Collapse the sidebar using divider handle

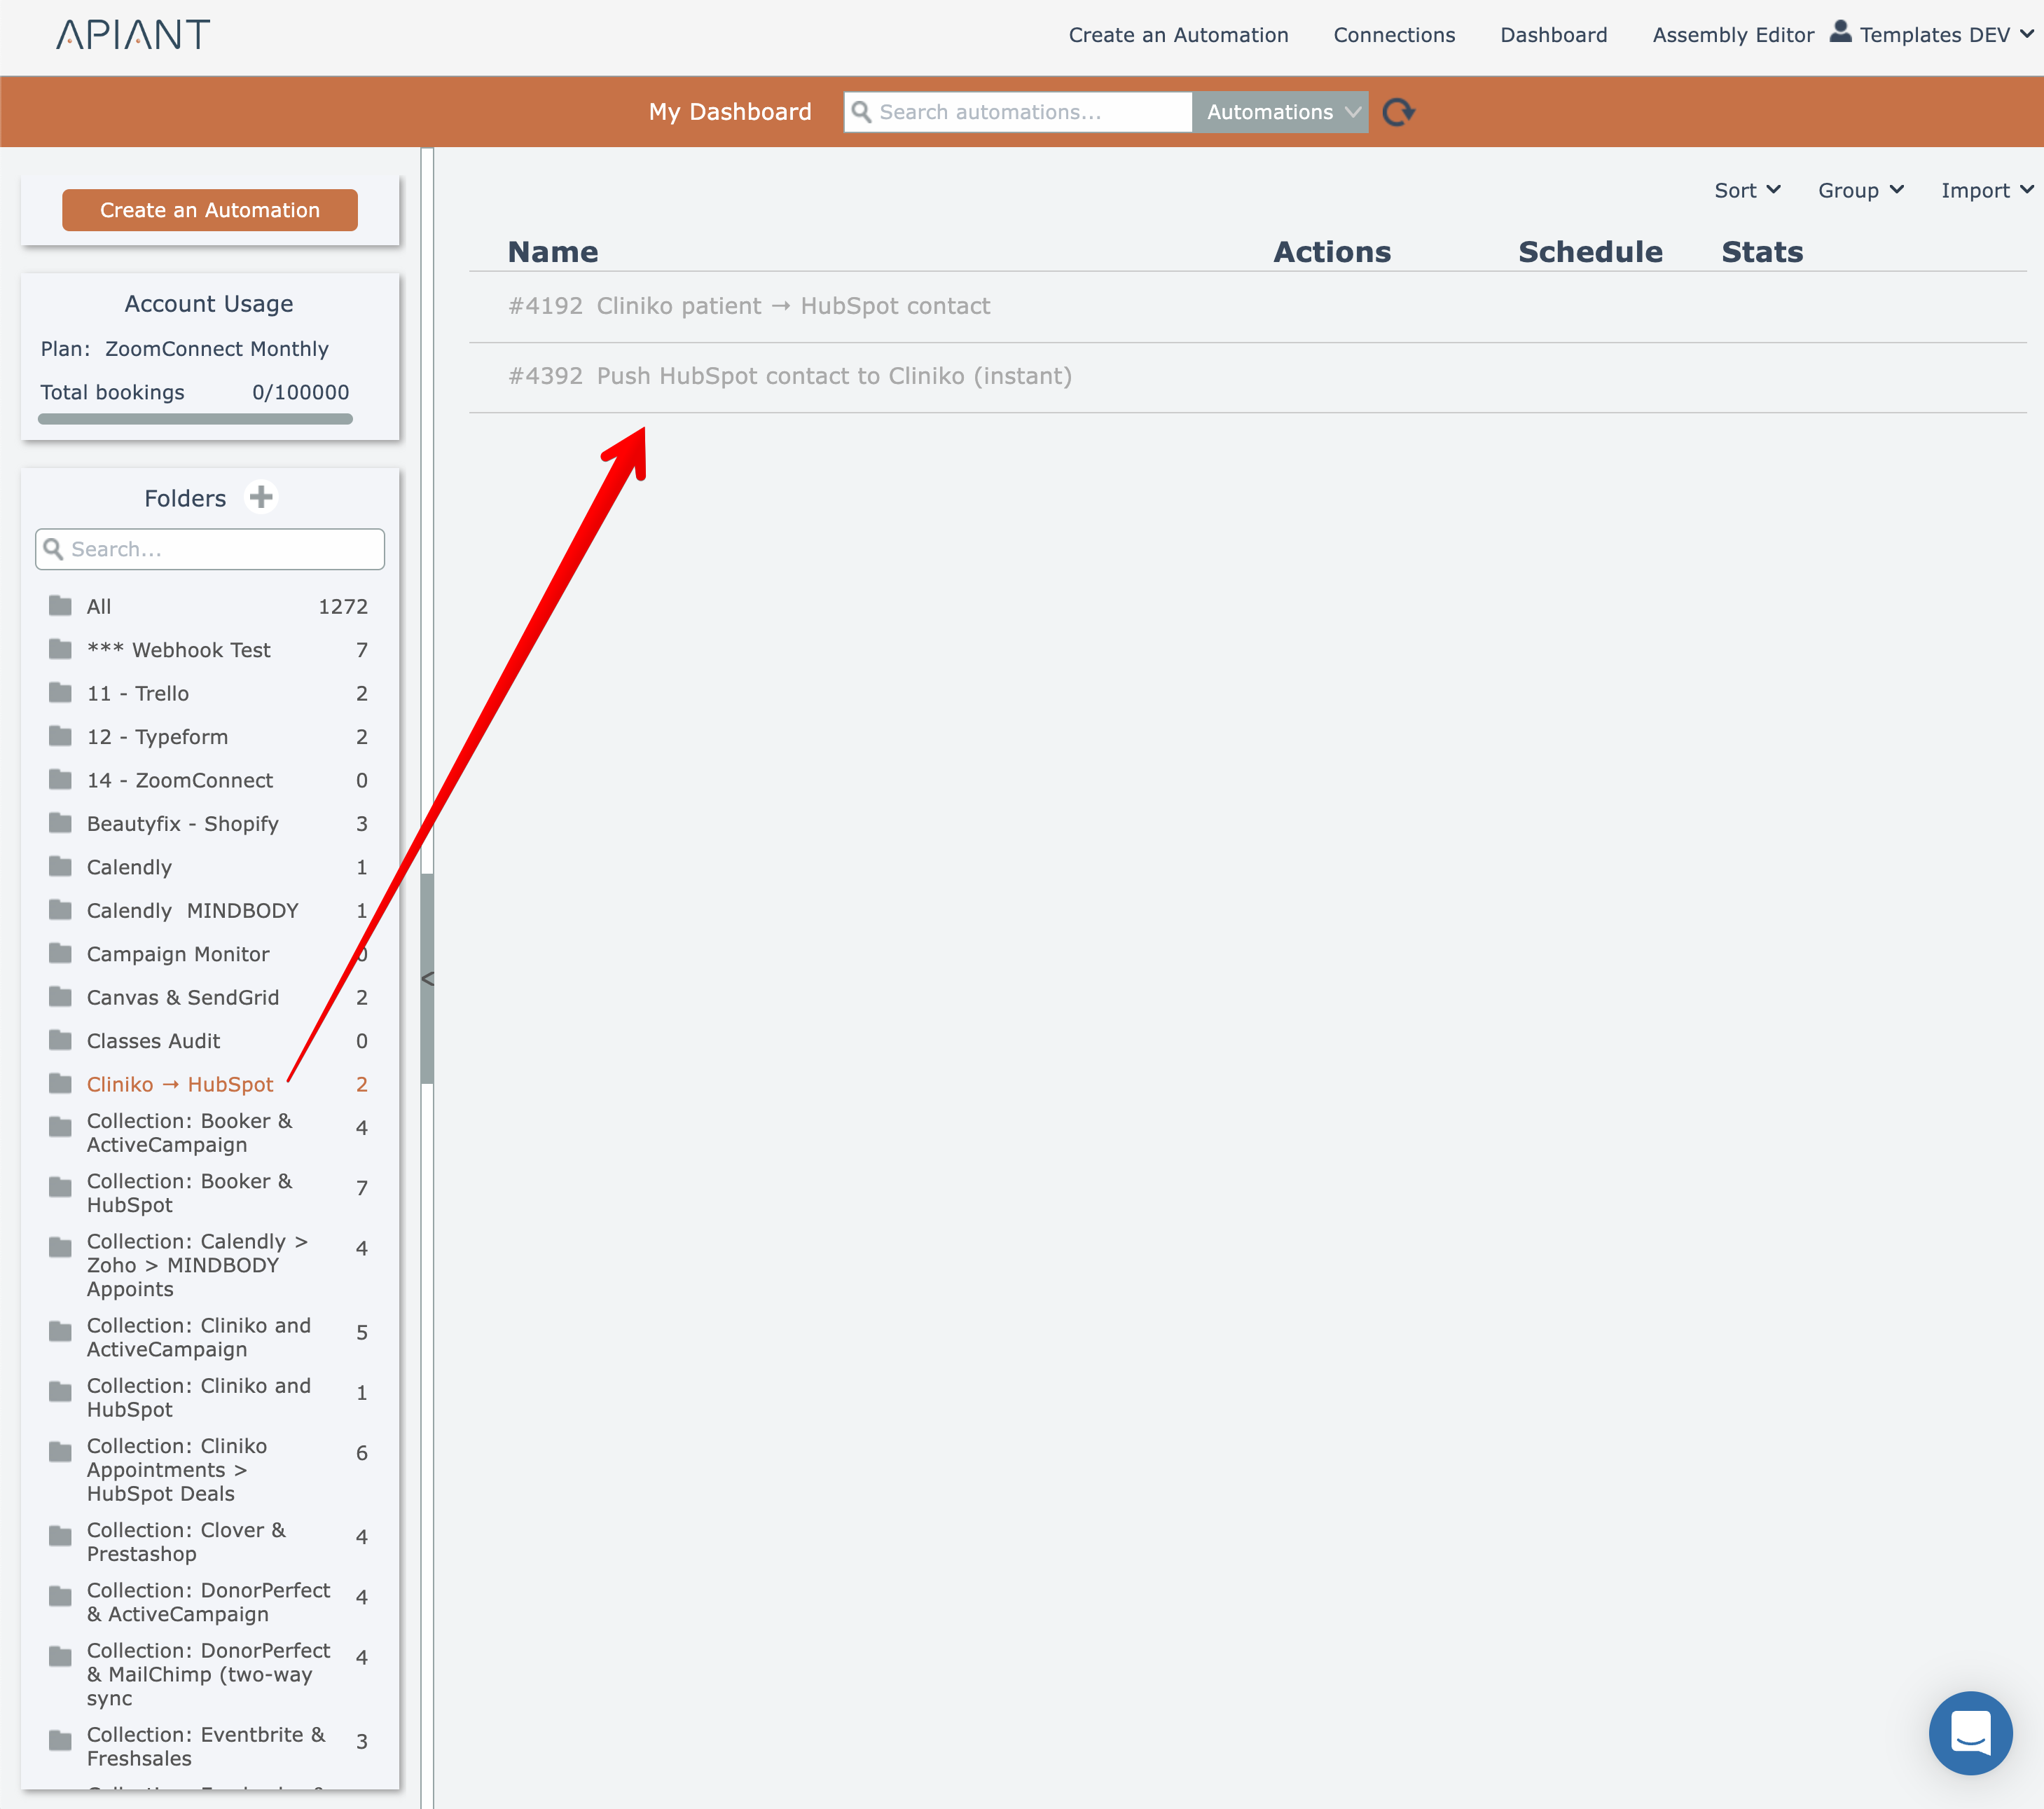coord(427,979)
